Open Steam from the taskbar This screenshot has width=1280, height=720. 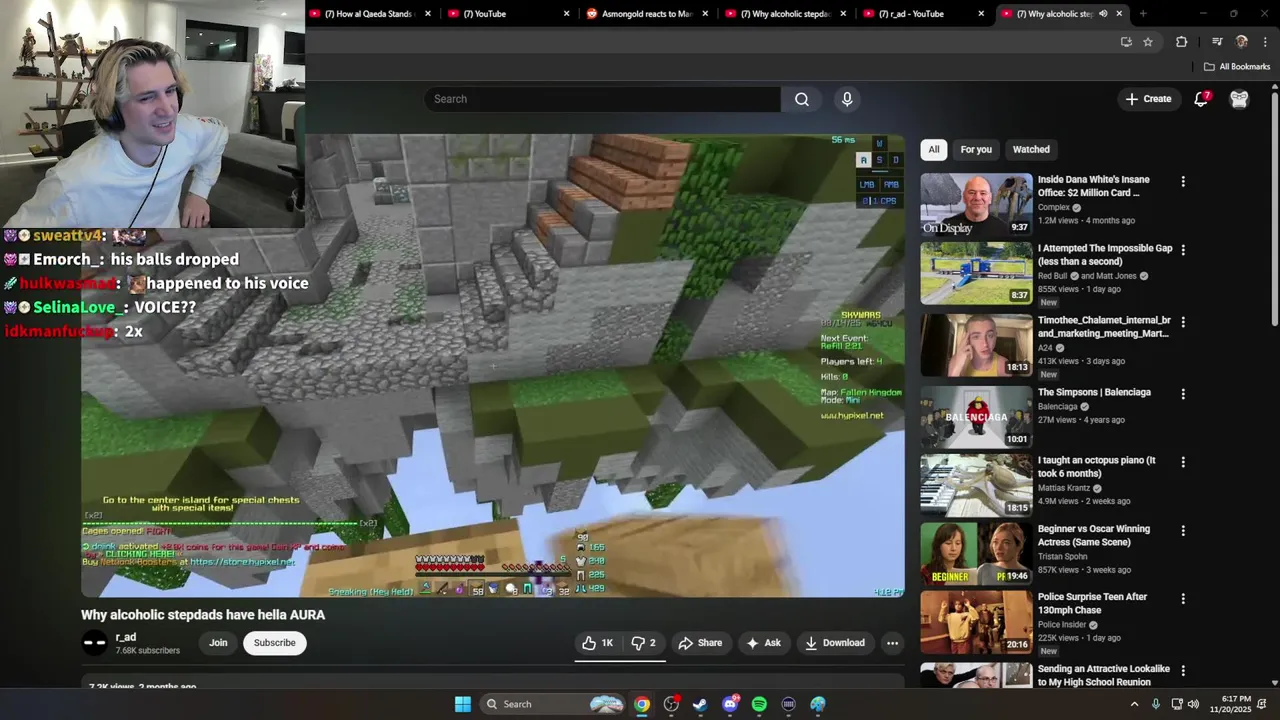pos(700,704)
